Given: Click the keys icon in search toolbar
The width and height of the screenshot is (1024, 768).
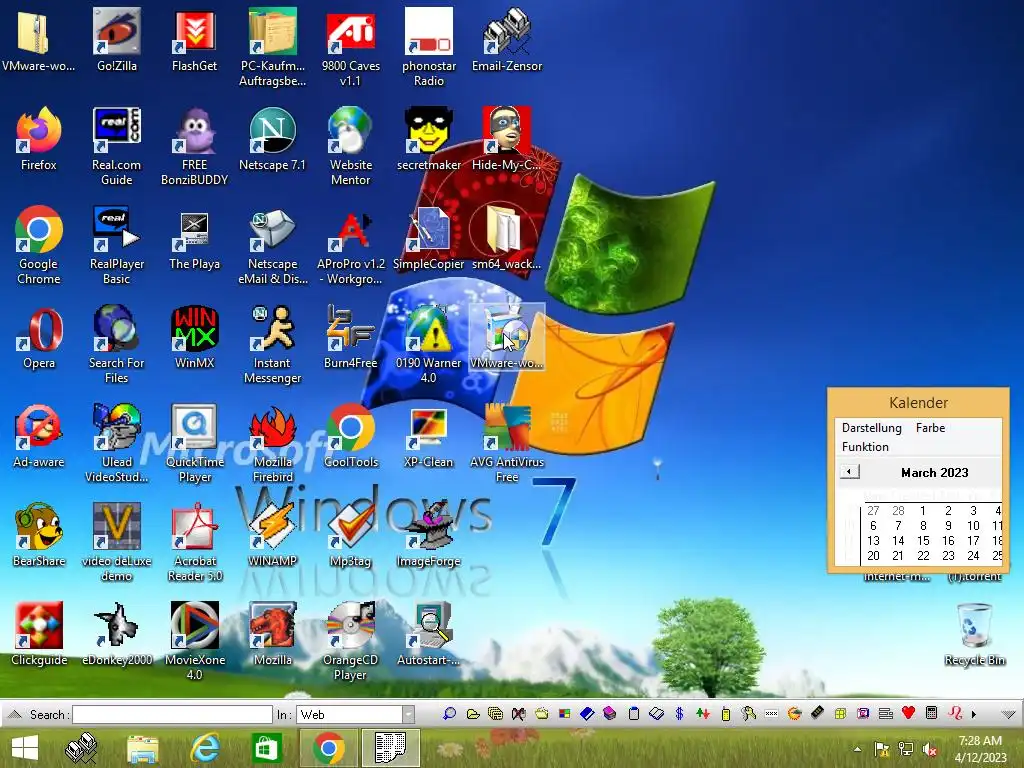Looking at the screenshot, I should (x=748, y=714).
